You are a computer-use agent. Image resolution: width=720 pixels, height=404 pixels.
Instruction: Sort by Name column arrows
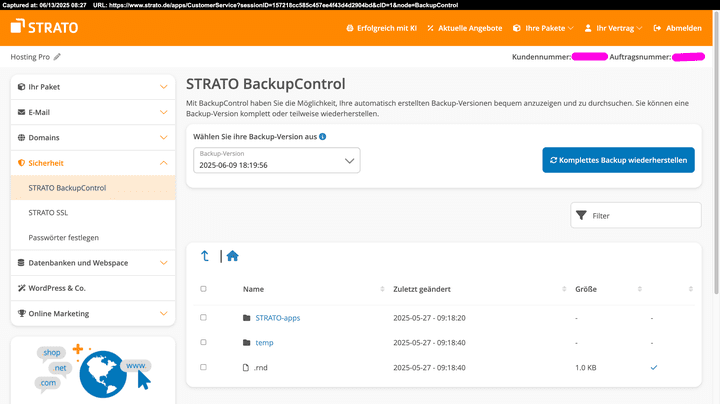point(382,289)
